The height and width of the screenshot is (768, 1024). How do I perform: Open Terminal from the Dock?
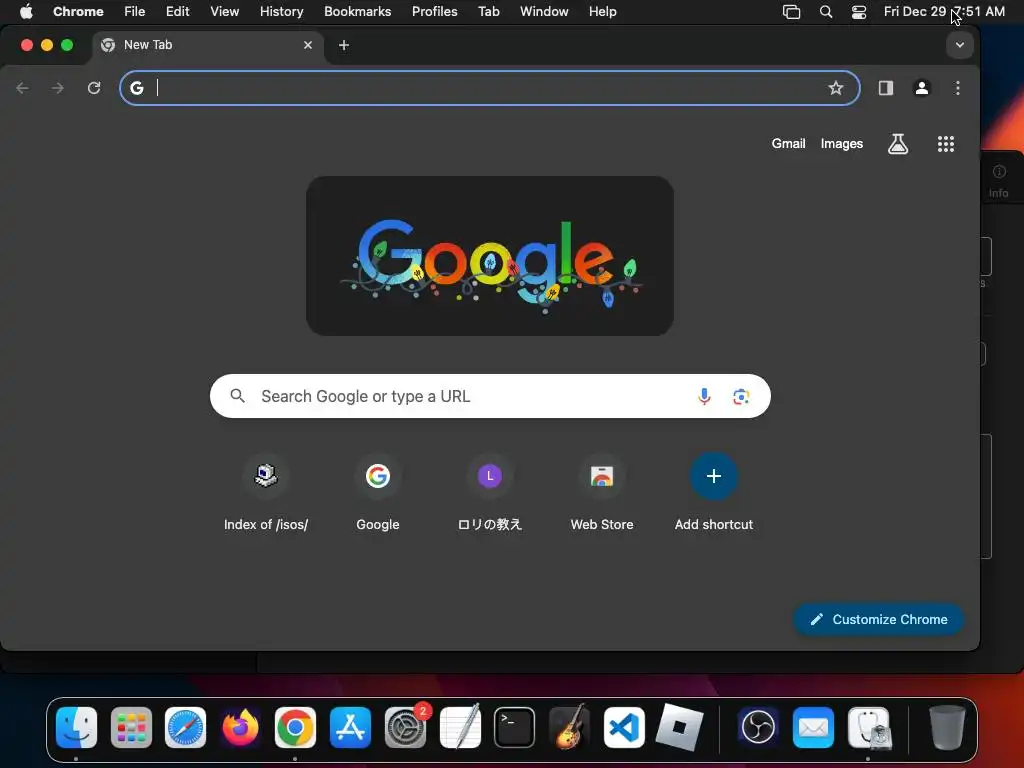[515, 727]
